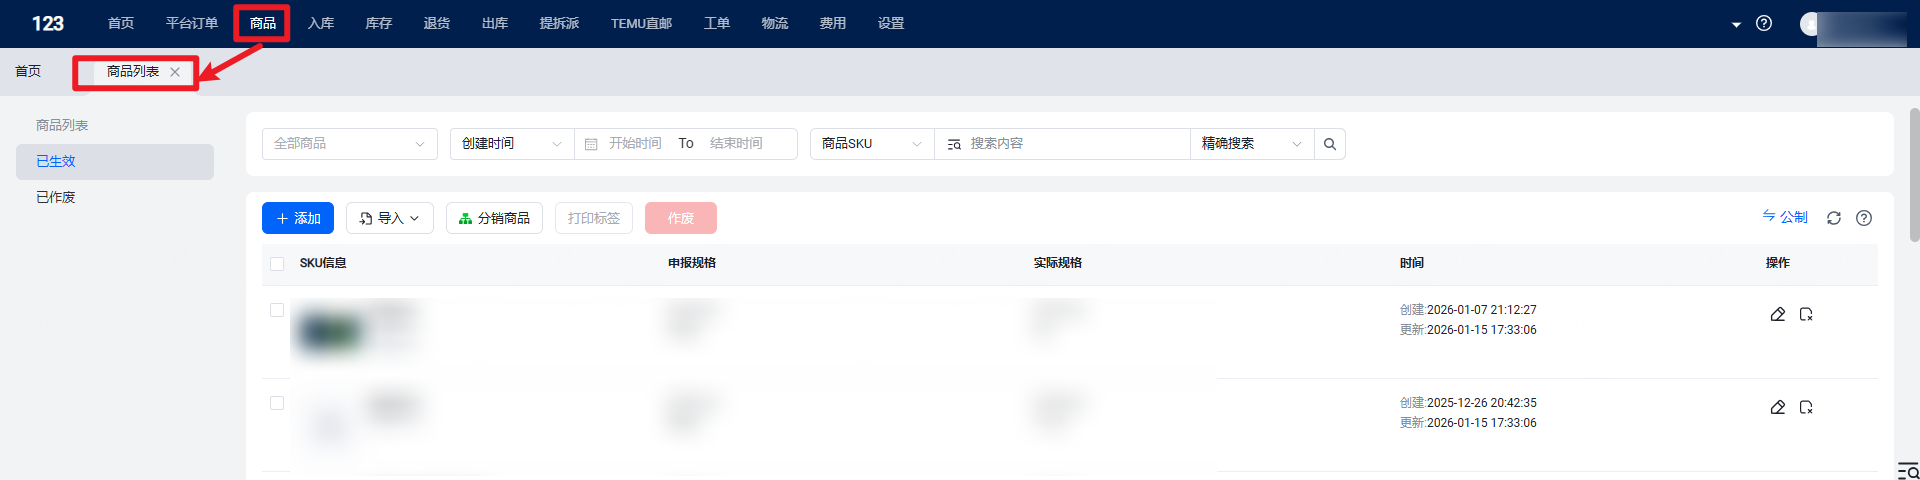
Task: Click the 分销商品 button
Action: 494,218
